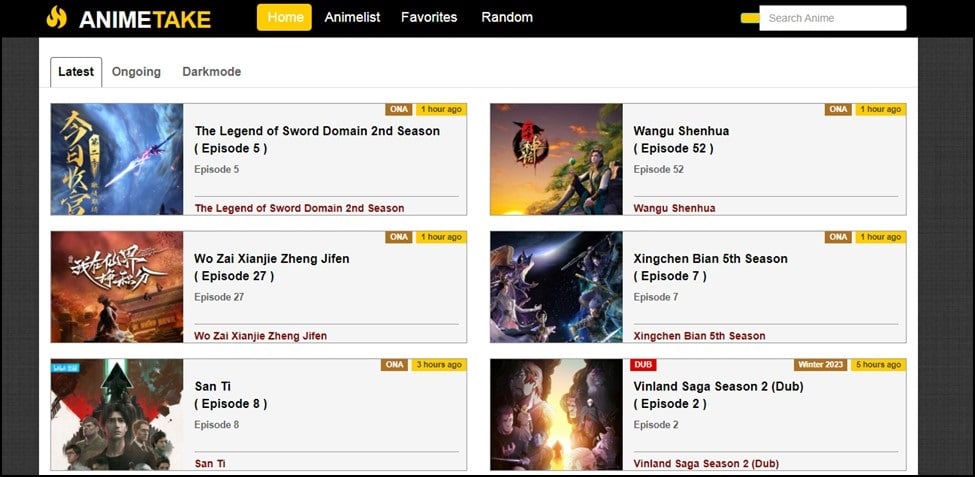This screenshot has width=975, height=477.
Task: Open The Legend of Sword Domain Episode 5 title
Action: (x=317, y=139)
